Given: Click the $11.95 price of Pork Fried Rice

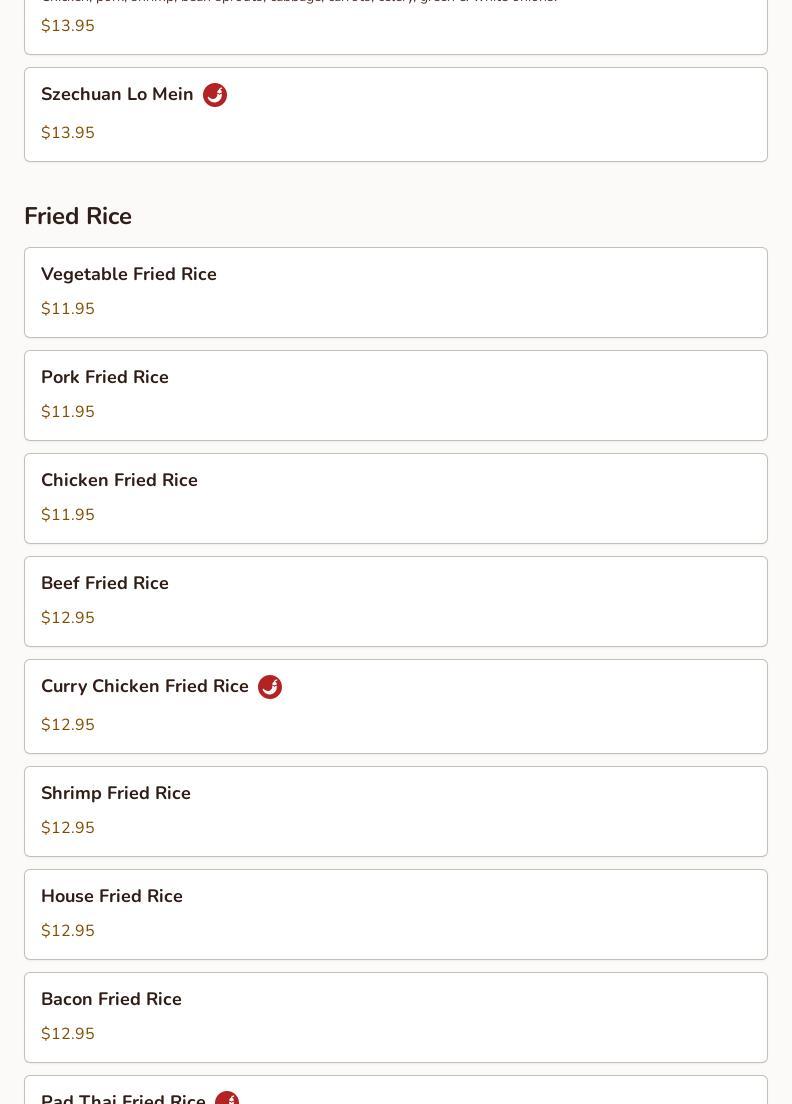Looking at the screenshot, I should coord(68,412).
